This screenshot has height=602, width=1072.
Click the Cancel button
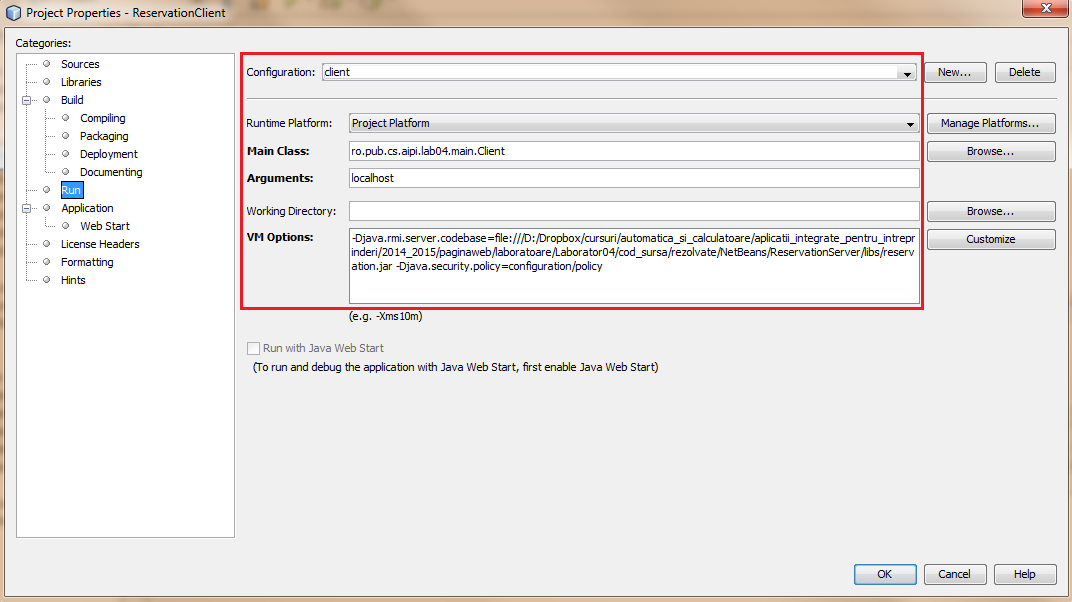tap(954, 575)
